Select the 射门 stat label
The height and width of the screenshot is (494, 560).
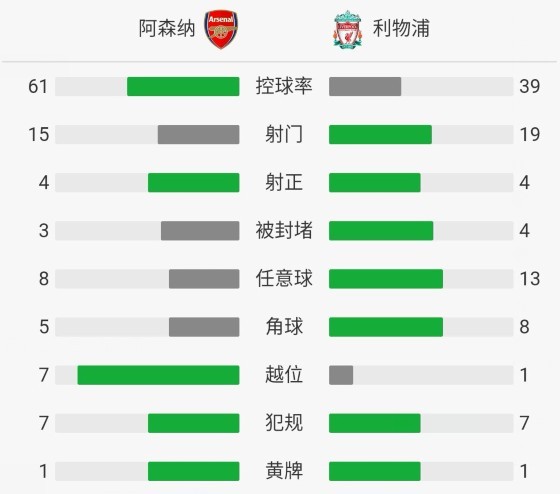pyautogui.click(x=284, y=134)
